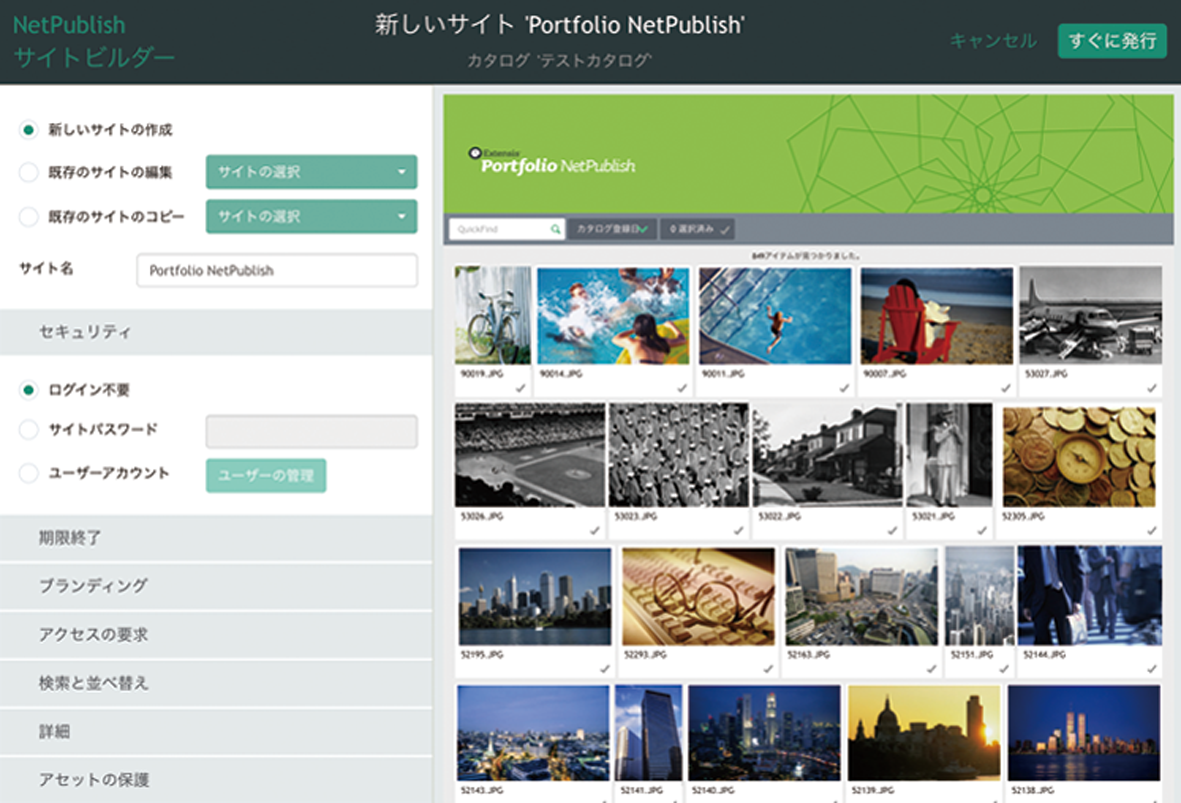Expand the ブランディング section

[x=216, y=586]
